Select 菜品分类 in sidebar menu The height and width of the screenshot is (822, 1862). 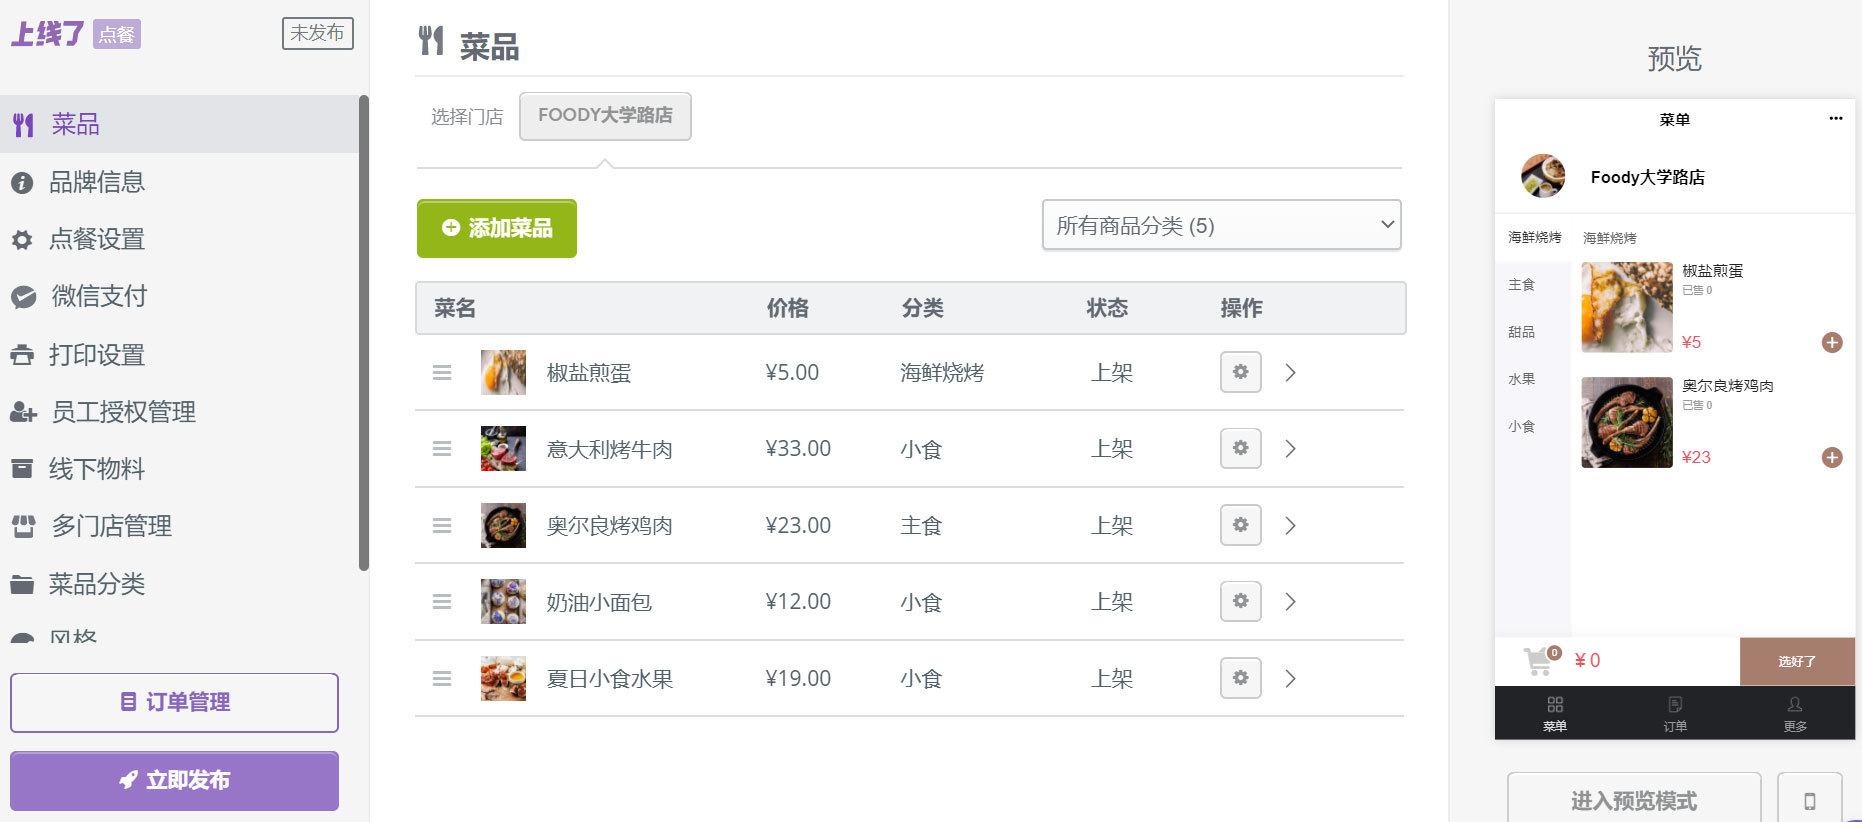[97, 584]
